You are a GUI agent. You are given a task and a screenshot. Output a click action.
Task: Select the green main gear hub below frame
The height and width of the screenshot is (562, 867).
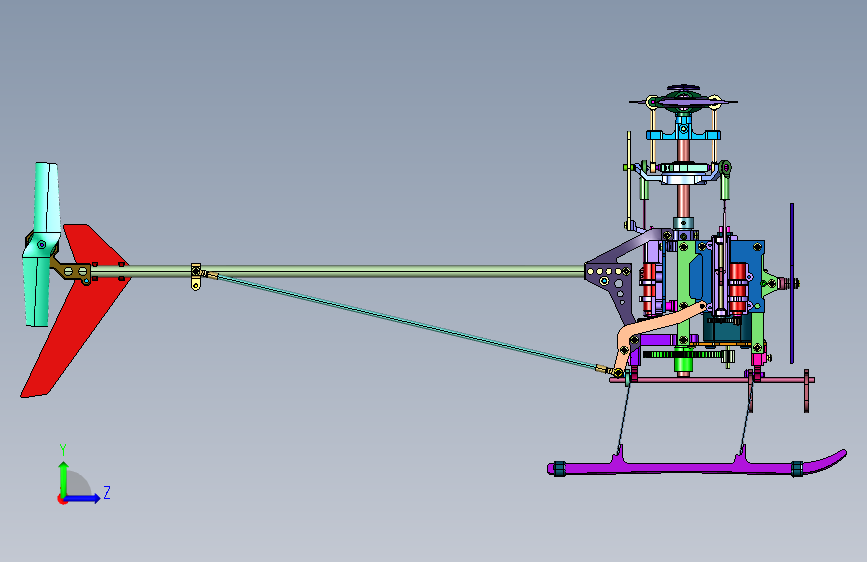(683, 365)
